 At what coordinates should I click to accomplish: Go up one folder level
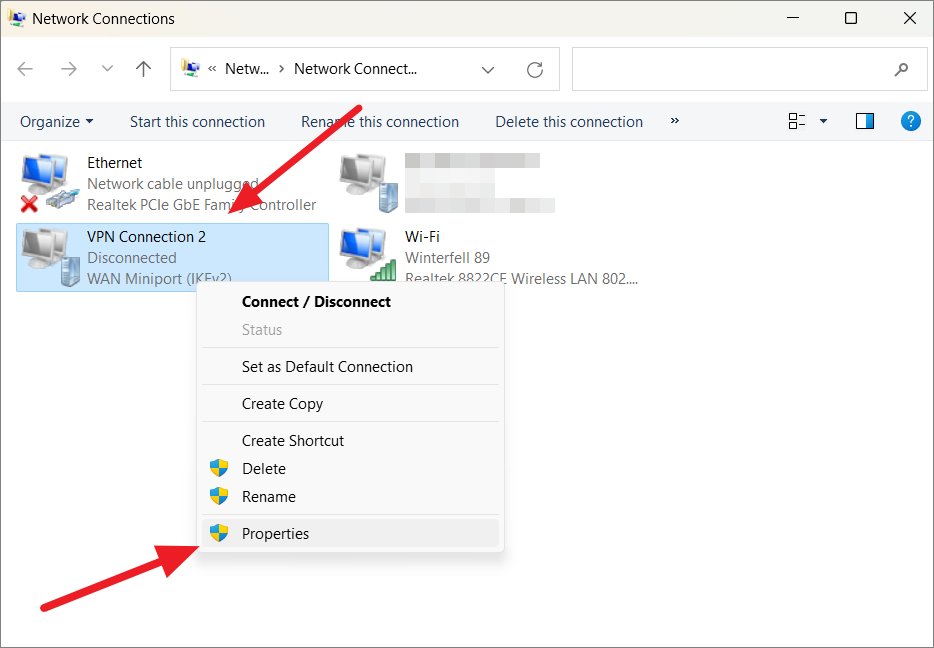pyautogui.click(x=144, y=69)
